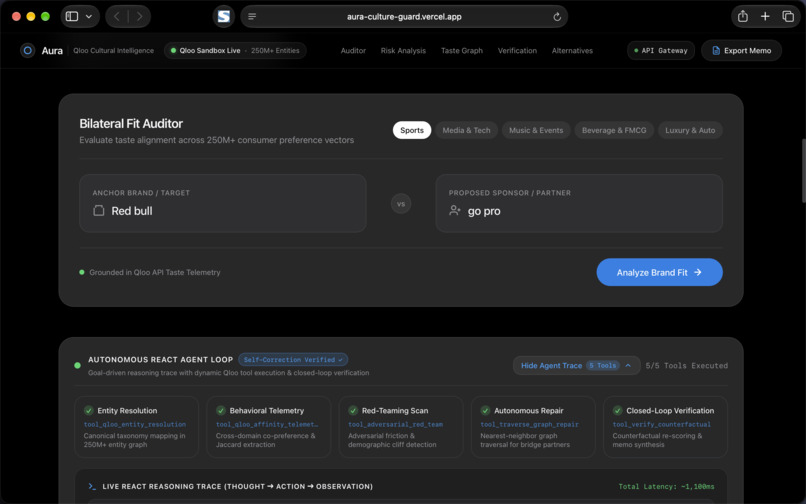This screenshot has width=806, height=504.
Task: Select the Sports category chip
Action: pyautogui.click(x=412, y=130)
